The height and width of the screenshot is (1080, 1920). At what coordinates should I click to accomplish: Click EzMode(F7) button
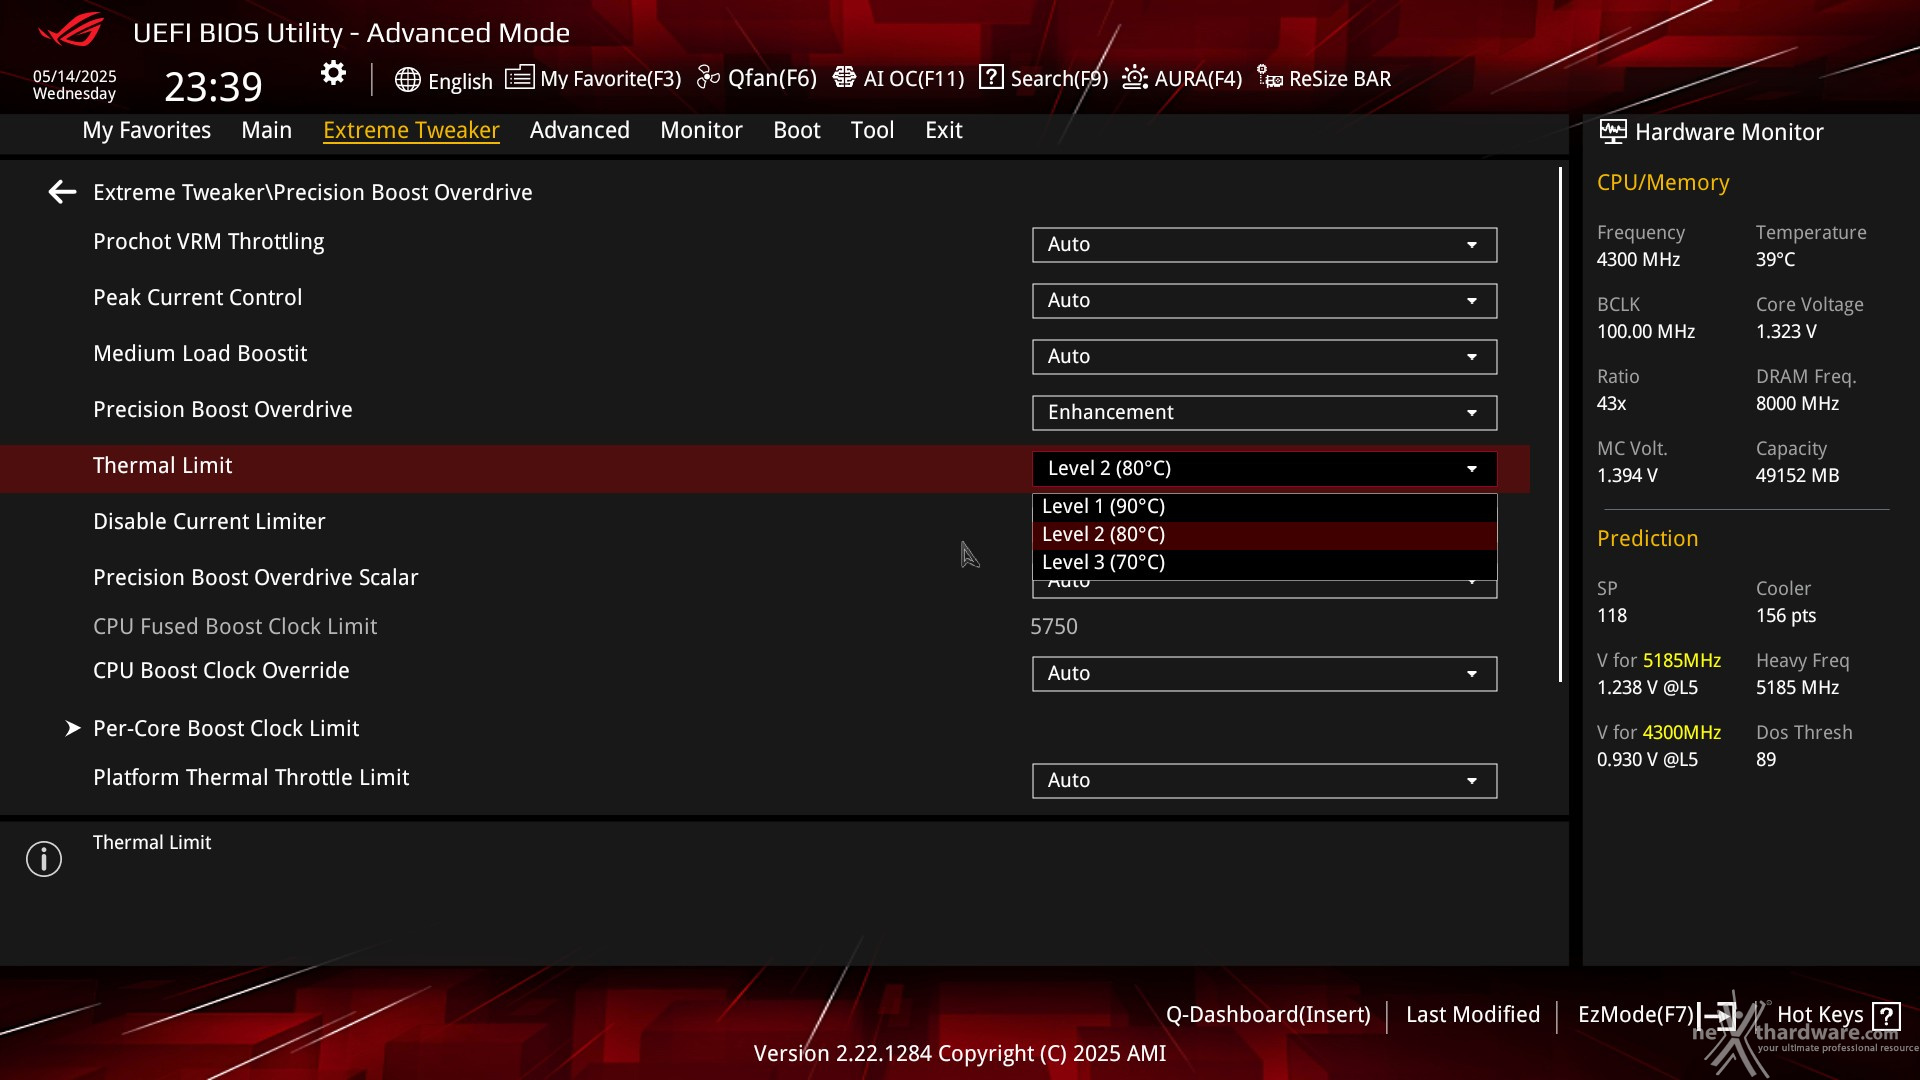point(1636,1015)
